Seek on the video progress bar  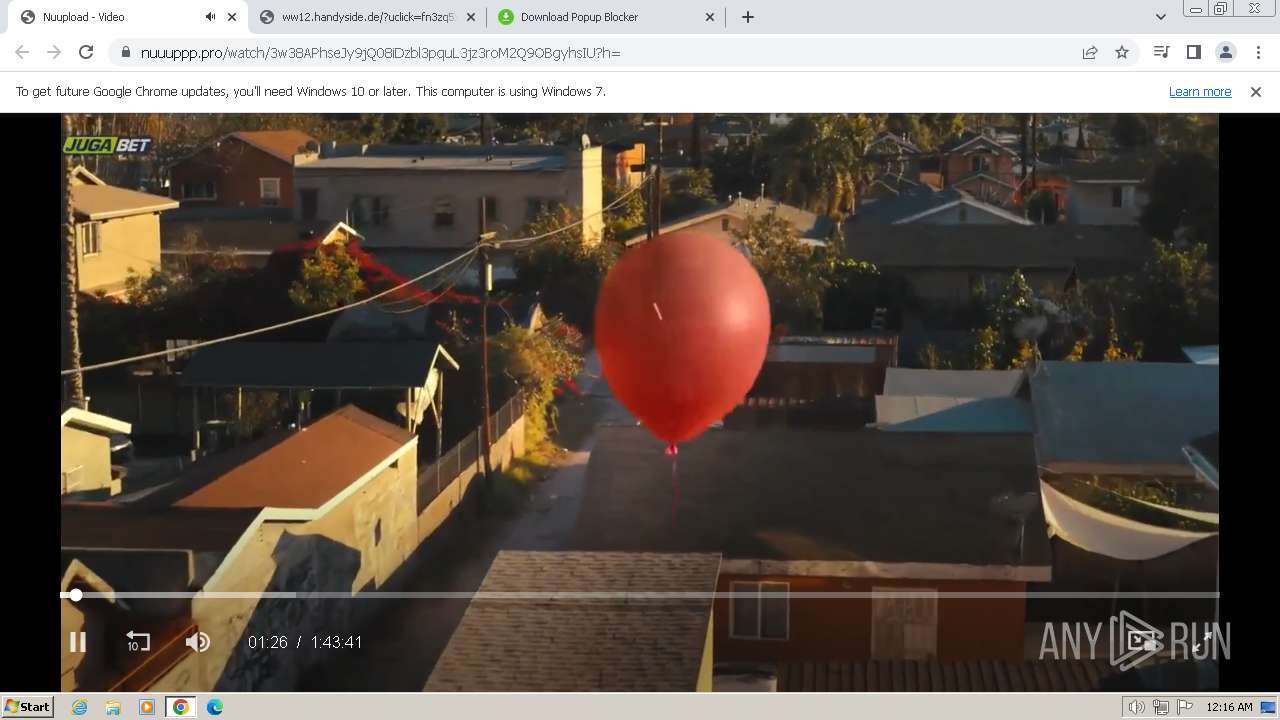pos(640,595)
